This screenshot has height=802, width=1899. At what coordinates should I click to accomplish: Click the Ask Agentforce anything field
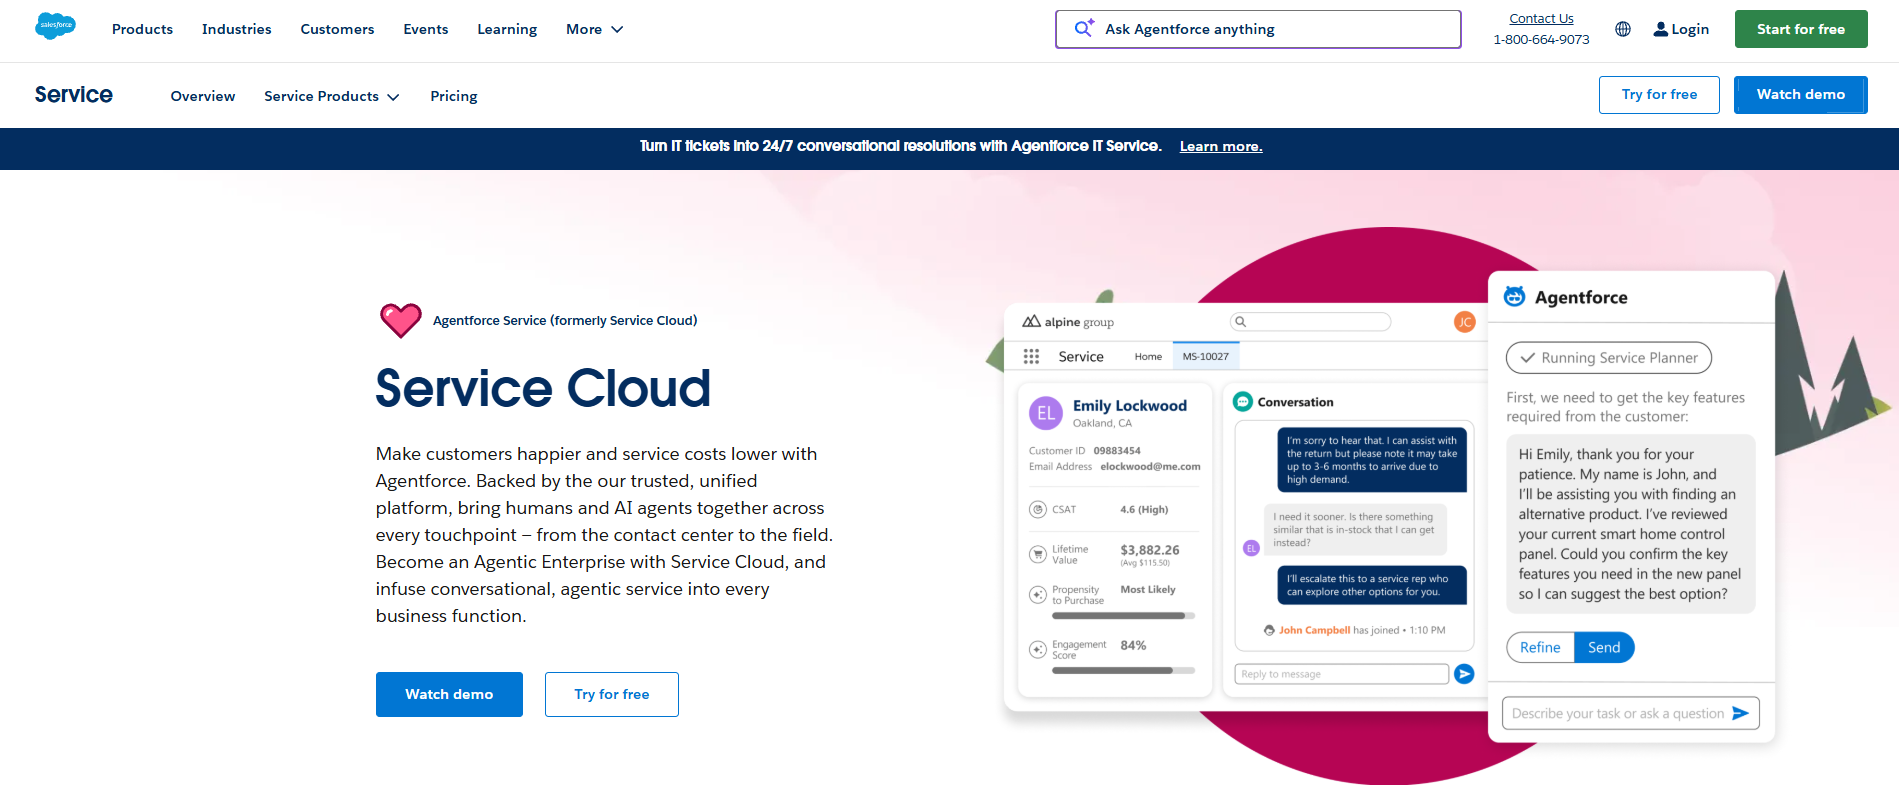(1258, 29)
